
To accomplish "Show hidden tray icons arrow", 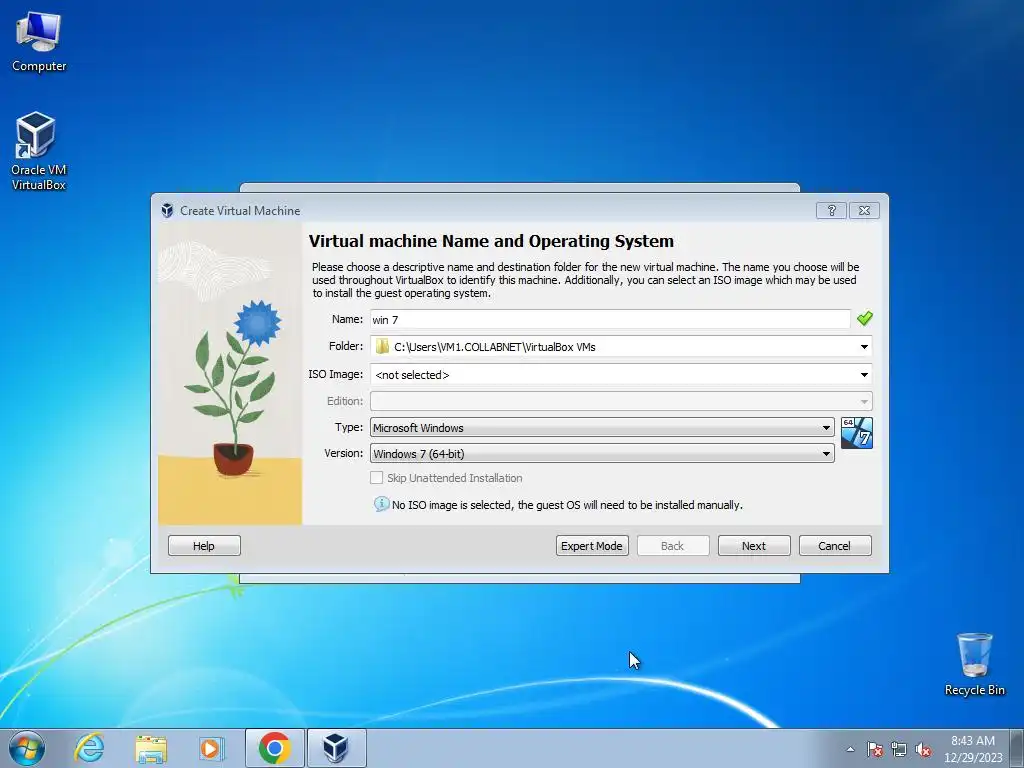I will 850,749.
